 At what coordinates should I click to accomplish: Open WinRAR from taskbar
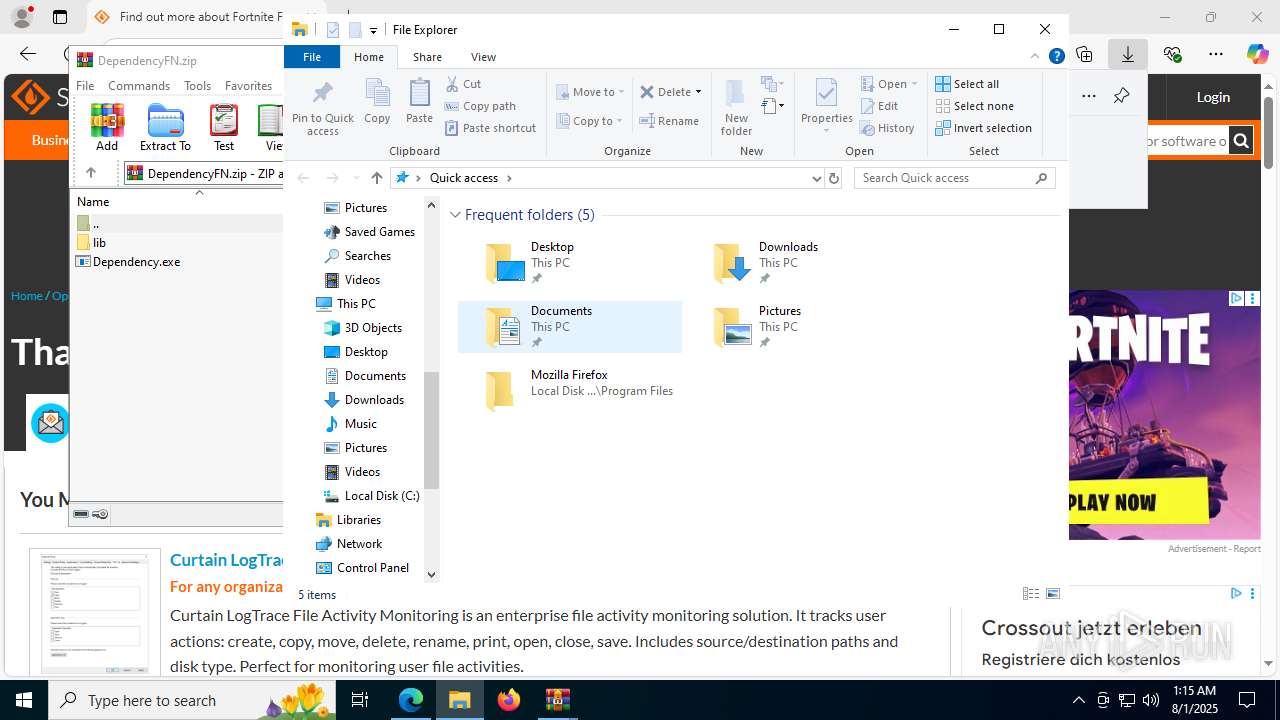[557, 700]
